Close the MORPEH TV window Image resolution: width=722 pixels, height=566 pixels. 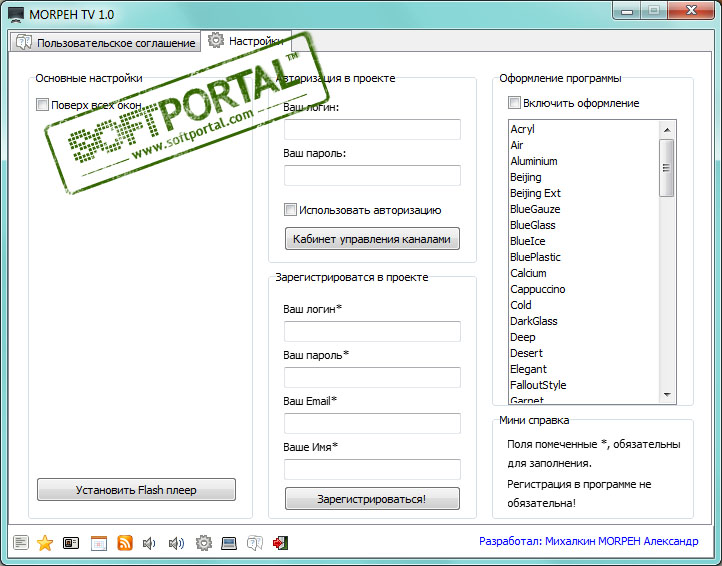tap(691, 11)
